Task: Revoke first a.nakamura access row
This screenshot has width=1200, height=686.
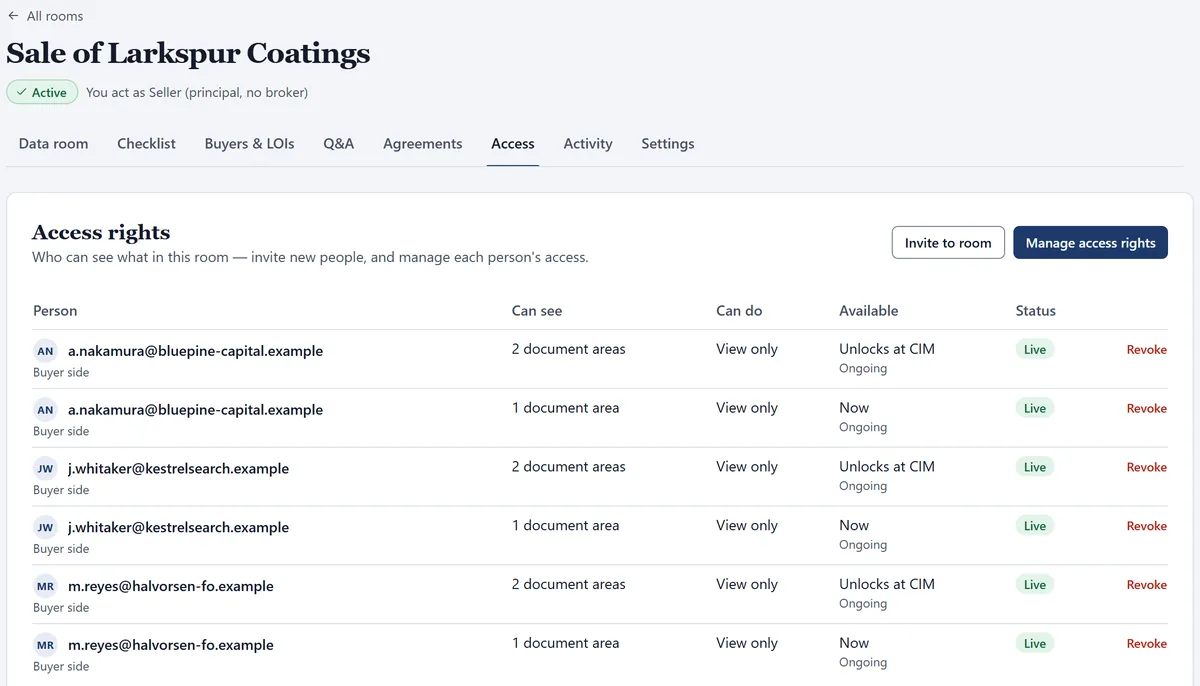Action: tap(1147, 350)
